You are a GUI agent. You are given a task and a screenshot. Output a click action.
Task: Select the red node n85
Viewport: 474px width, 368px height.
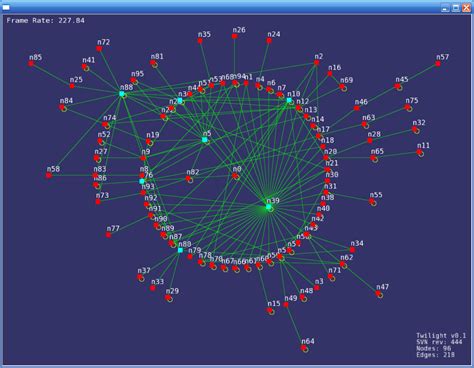click(x=31, y=63)
